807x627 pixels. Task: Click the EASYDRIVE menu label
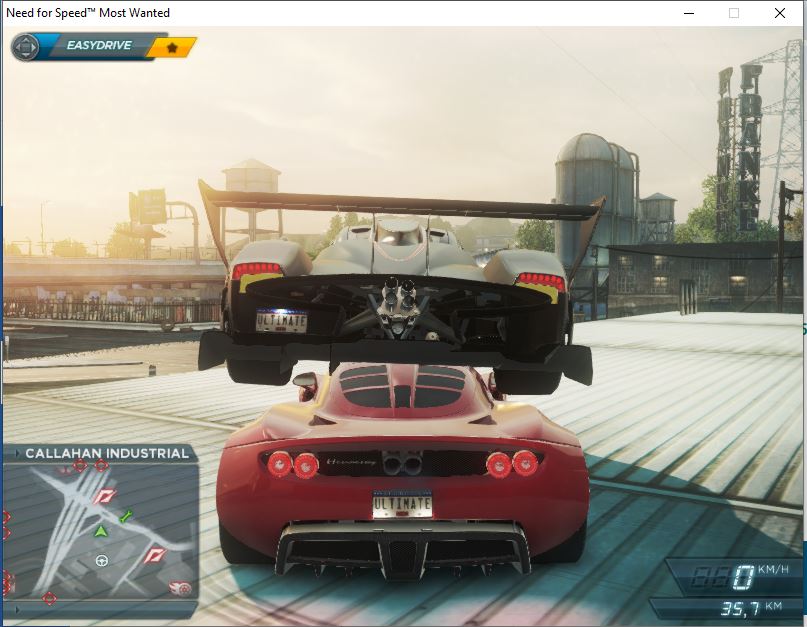[x=99, y=45]
